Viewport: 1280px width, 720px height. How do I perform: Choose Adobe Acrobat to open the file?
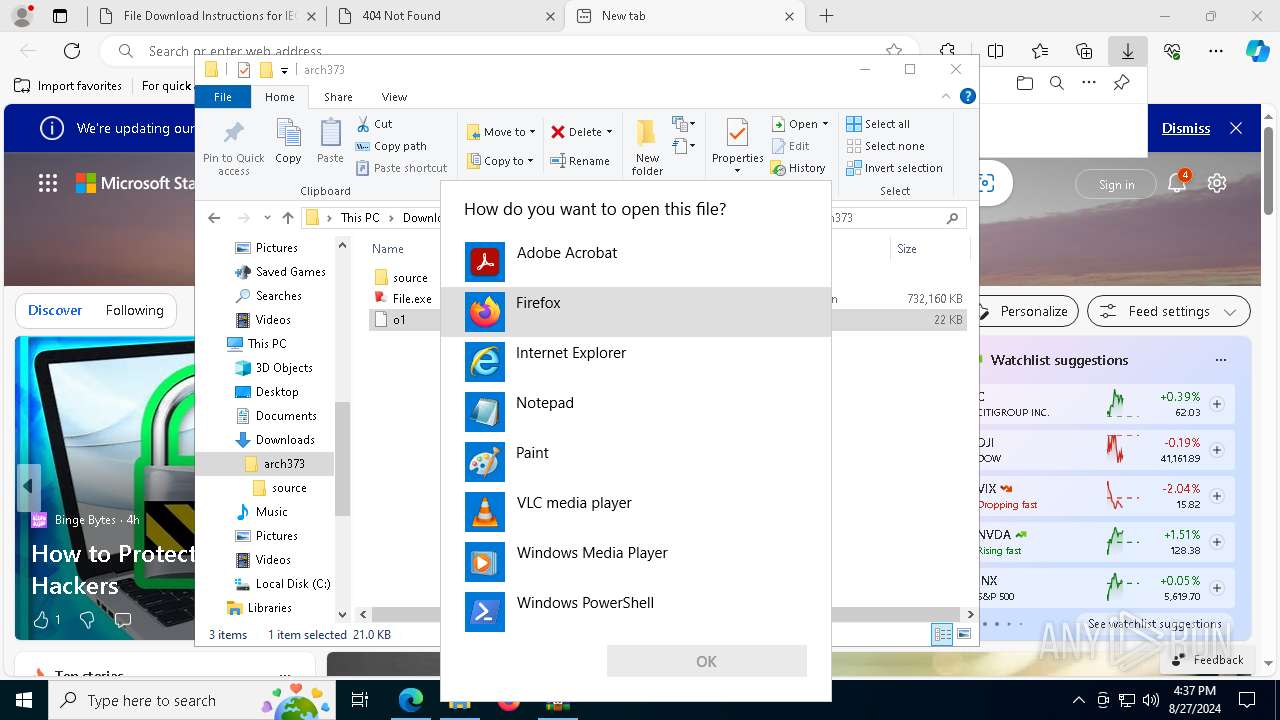pos(636,262)
